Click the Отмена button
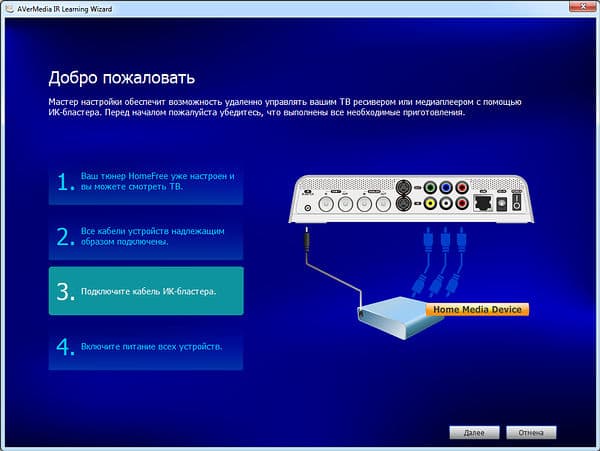Image resolution: width=600 pixels, height=451 pixels. point(531,433)
